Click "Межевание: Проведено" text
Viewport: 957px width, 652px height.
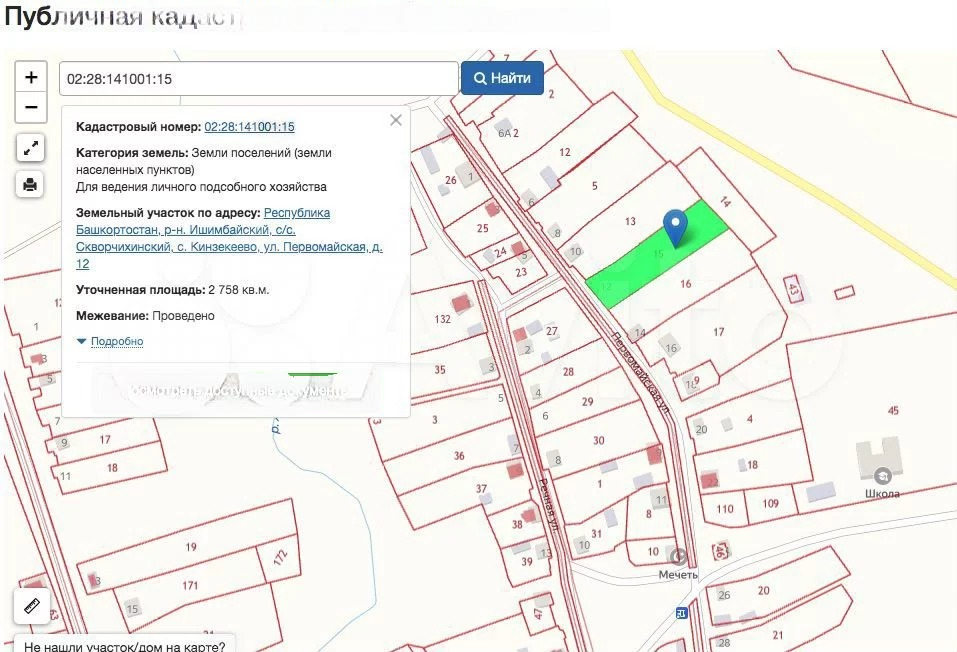pyautogui.click(x=145, y=316)
